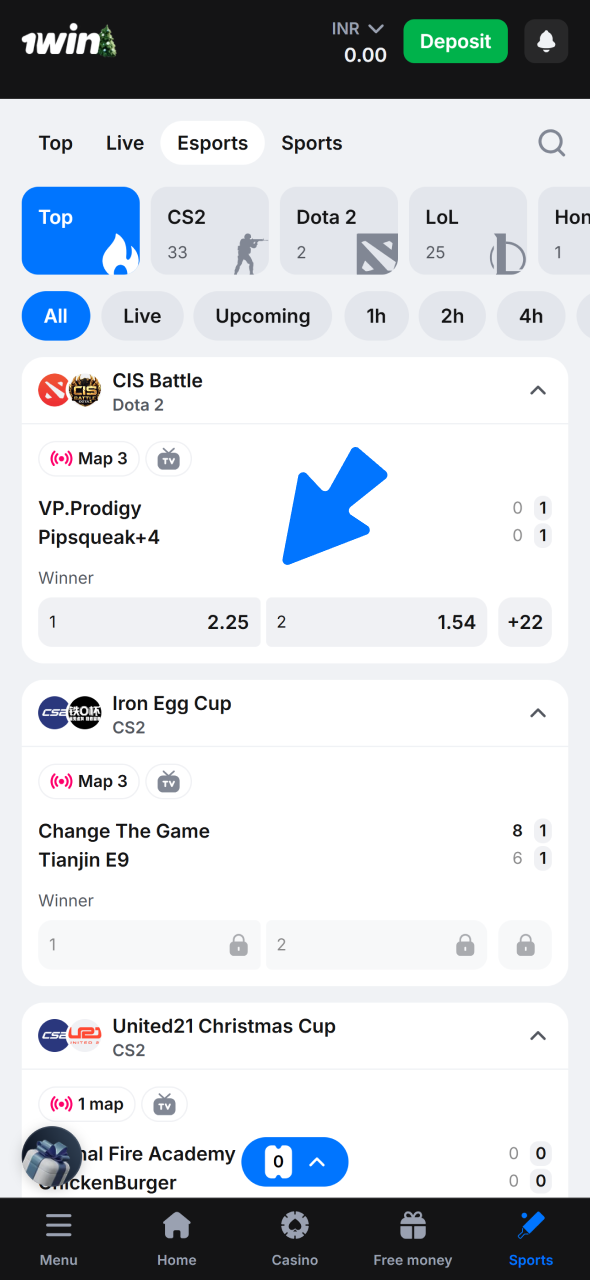Collapse the CIS Battle match card

(x=538, y=390)
